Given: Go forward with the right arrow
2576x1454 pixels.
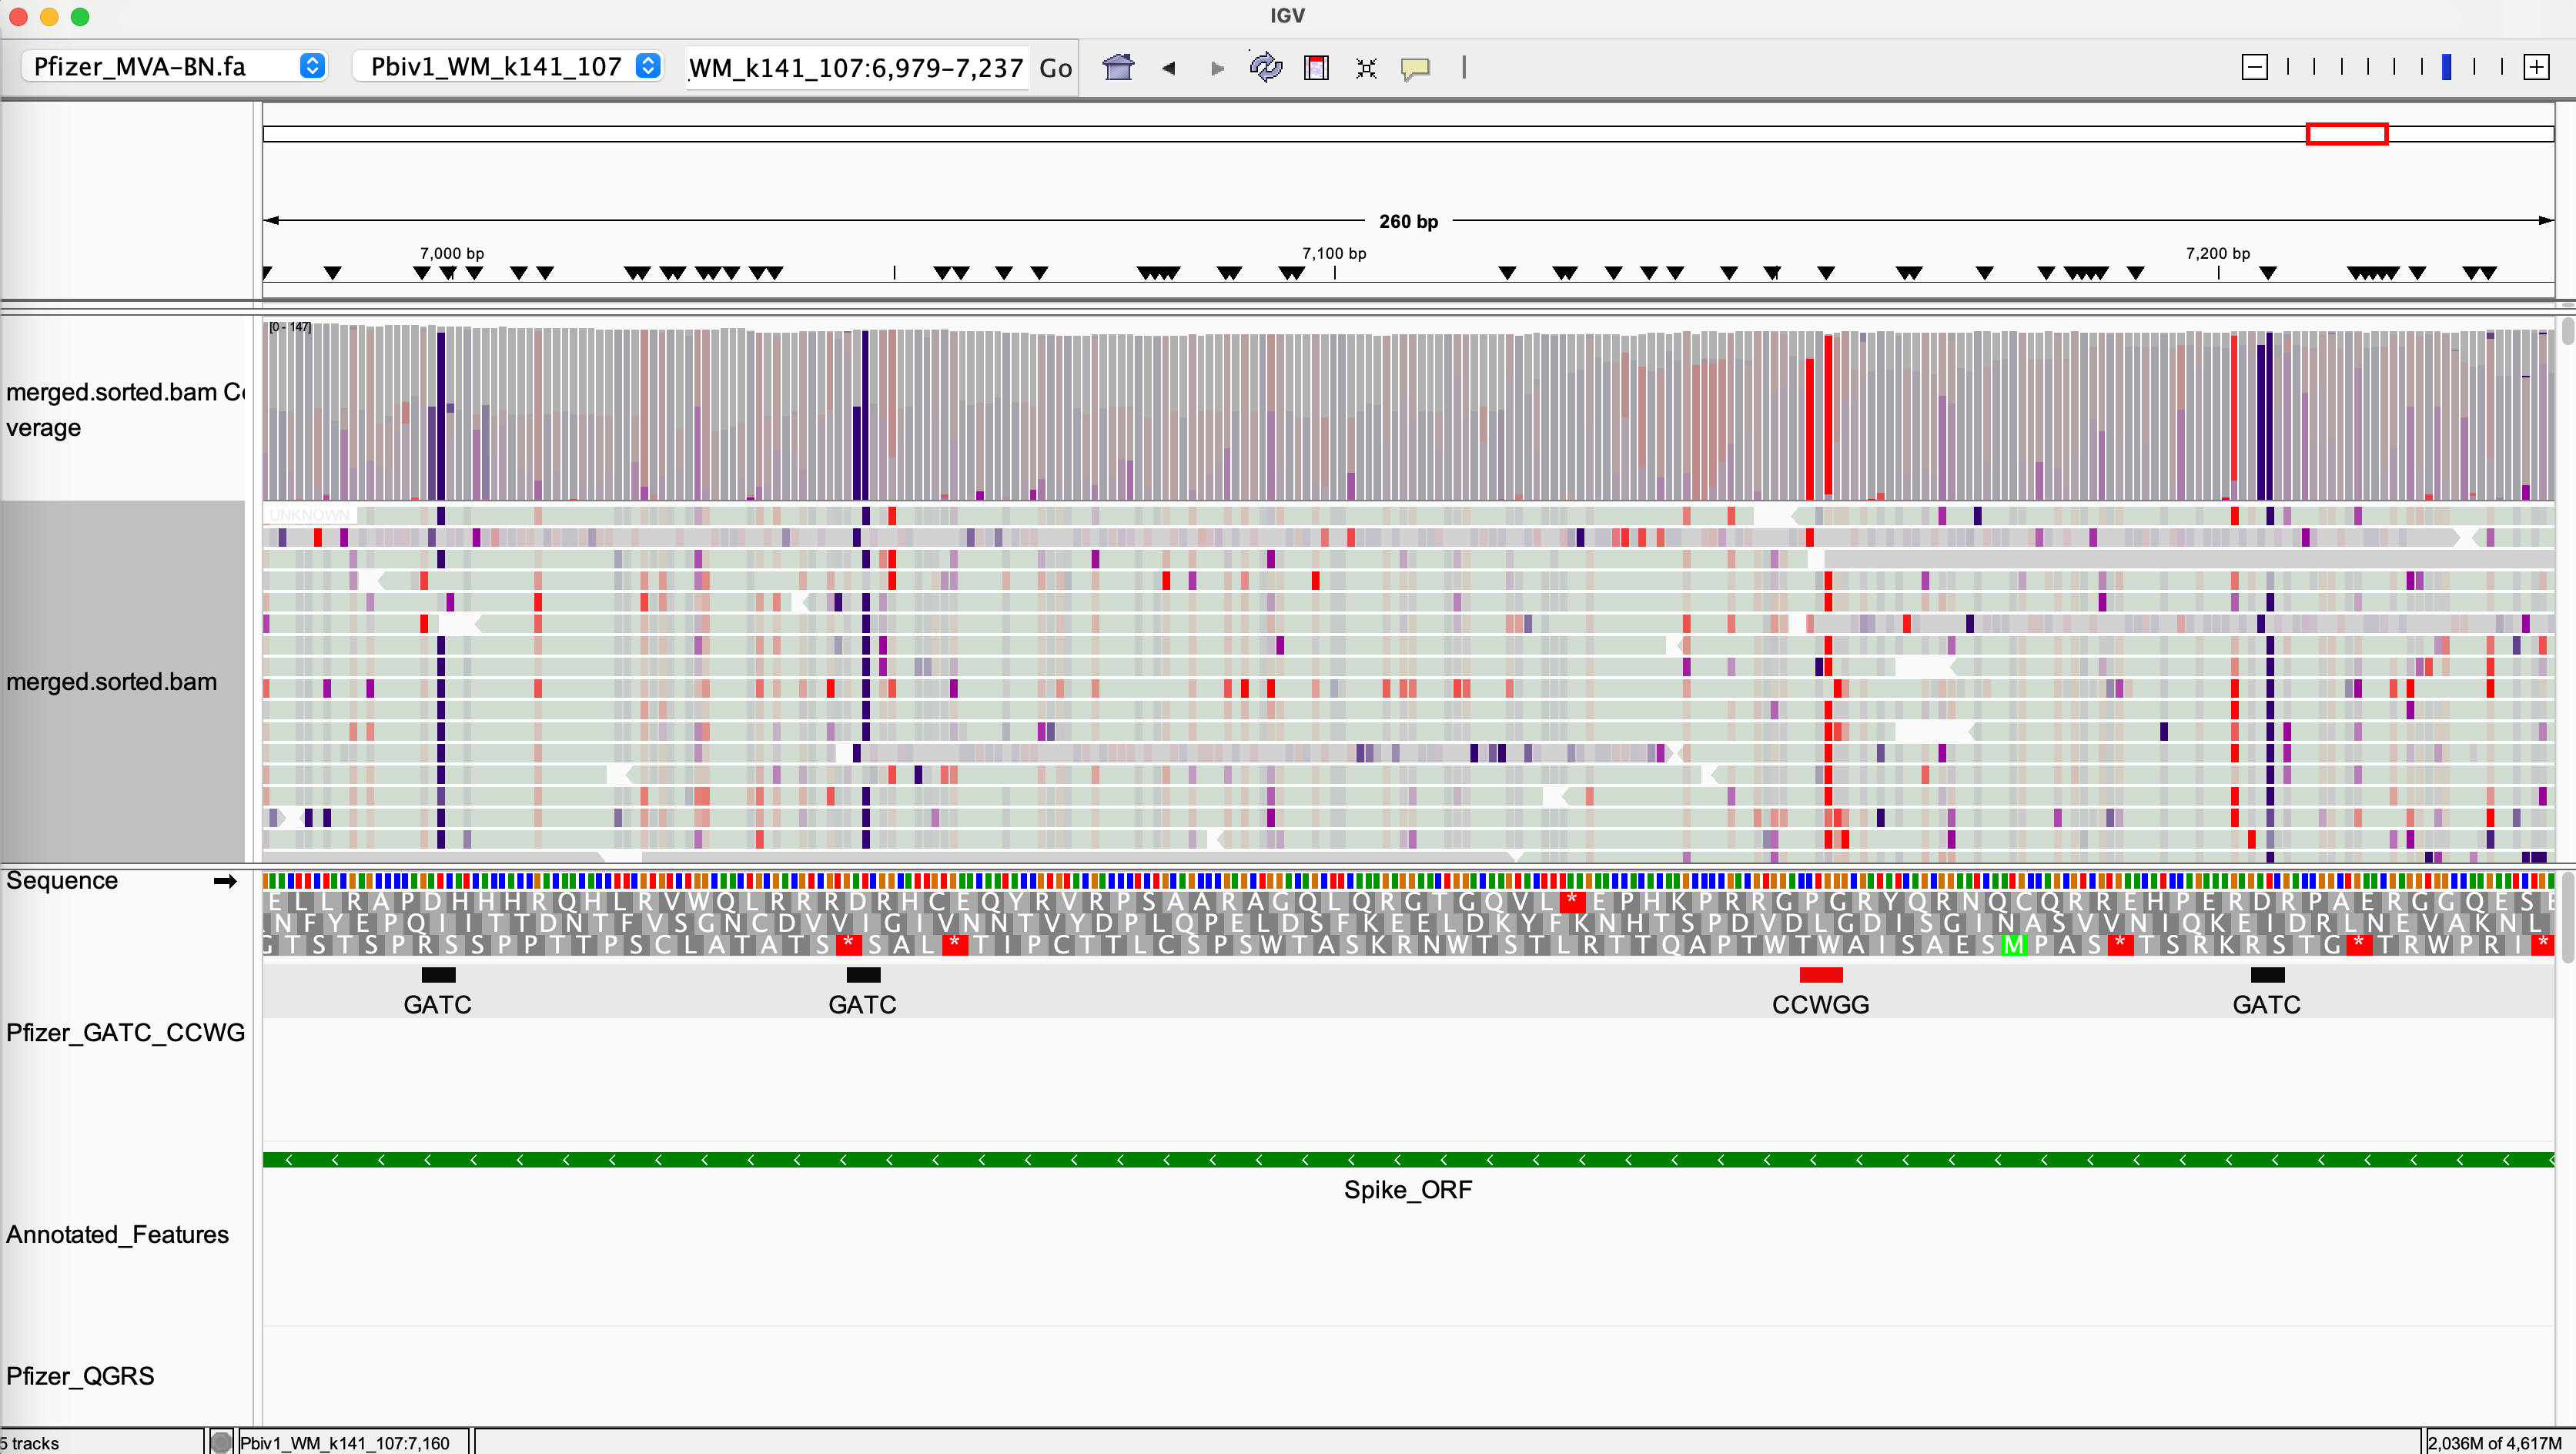Looking at the screenshot, I should point(1217,68).
